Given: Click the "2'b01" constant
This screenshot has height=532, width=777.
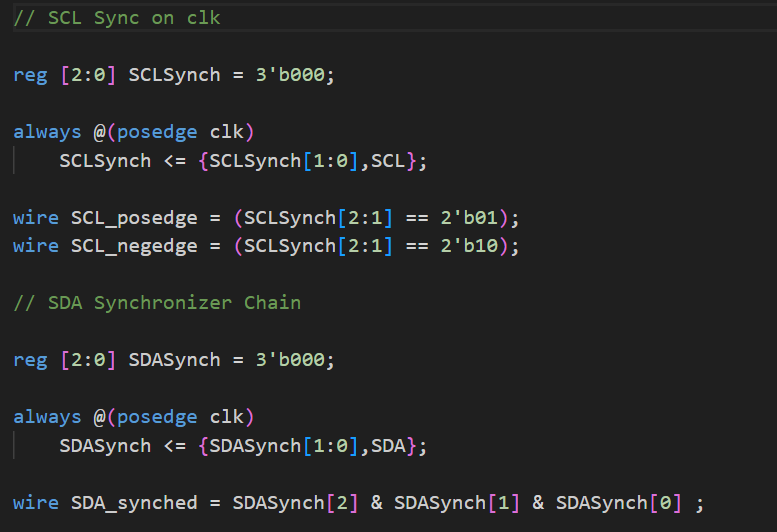Looking at the screenshot, I should click(x=469, y=218).
